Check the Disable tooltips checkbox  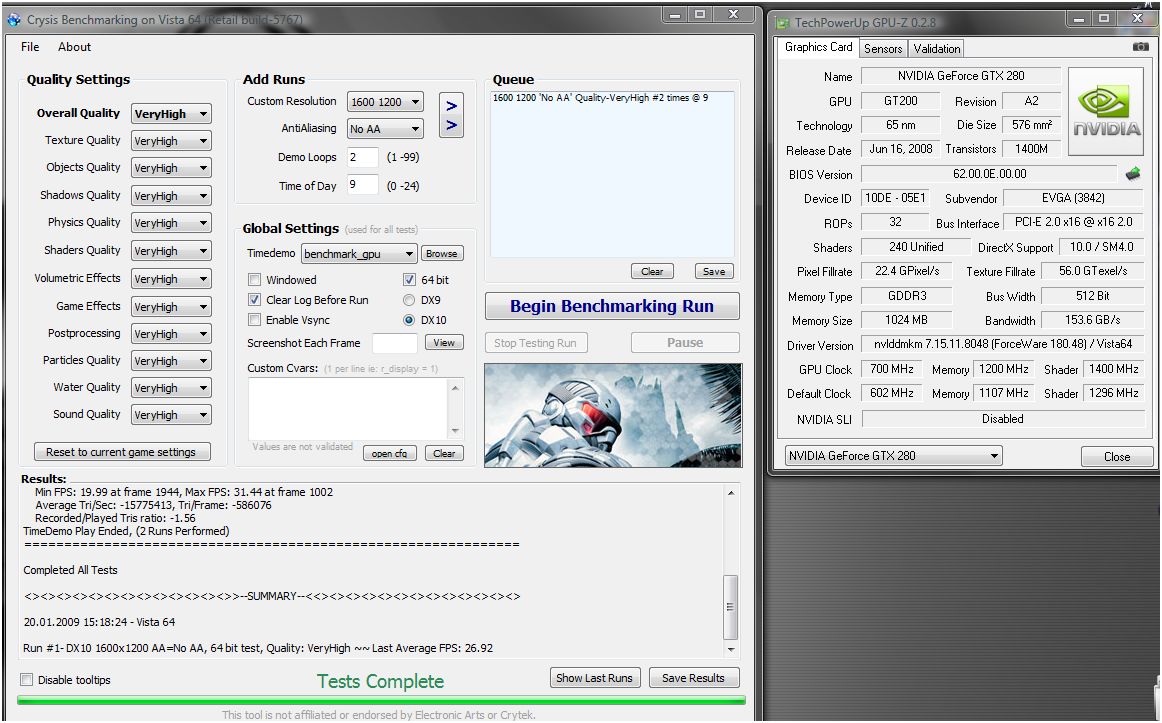(x=27, y=679)
